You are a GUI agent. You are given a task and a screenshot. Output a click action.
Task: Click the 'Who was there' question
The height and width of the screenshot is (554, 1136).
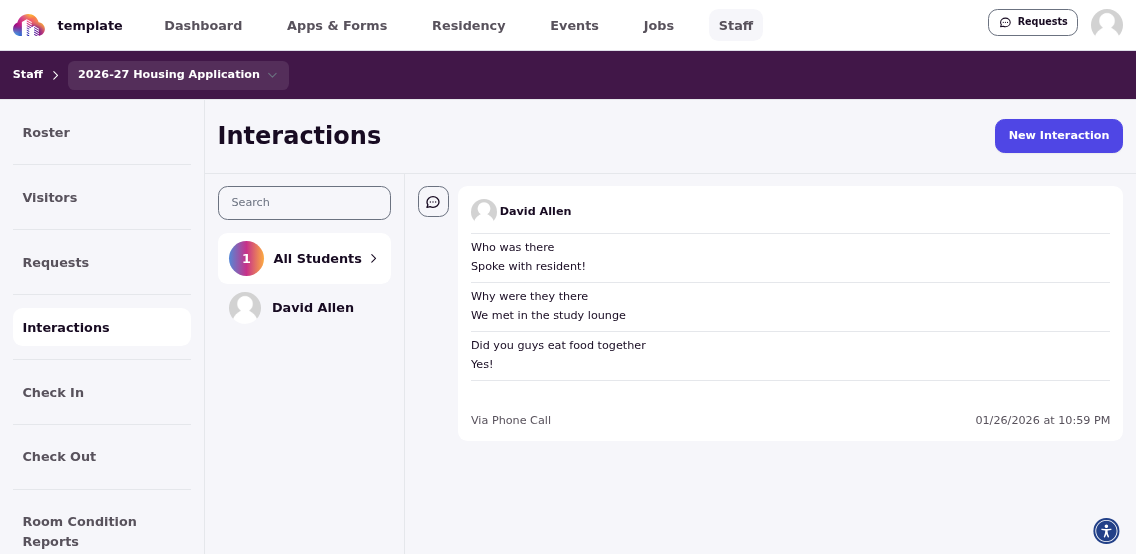[x=512, y=248]
